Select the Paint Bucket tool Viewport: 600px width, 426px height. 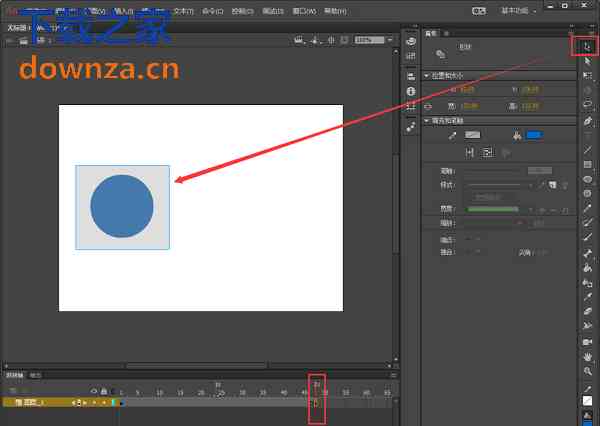(587, 268)
